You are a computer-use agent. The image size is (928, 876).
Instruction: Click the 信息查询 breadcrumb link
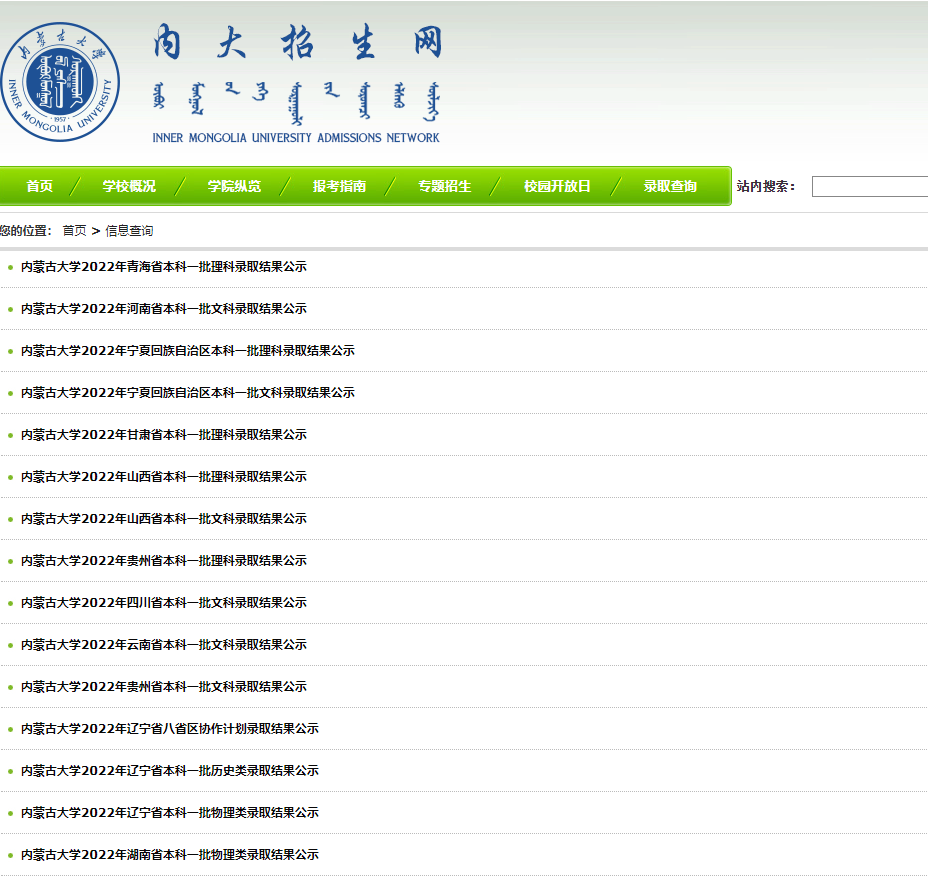coord(129,231)
